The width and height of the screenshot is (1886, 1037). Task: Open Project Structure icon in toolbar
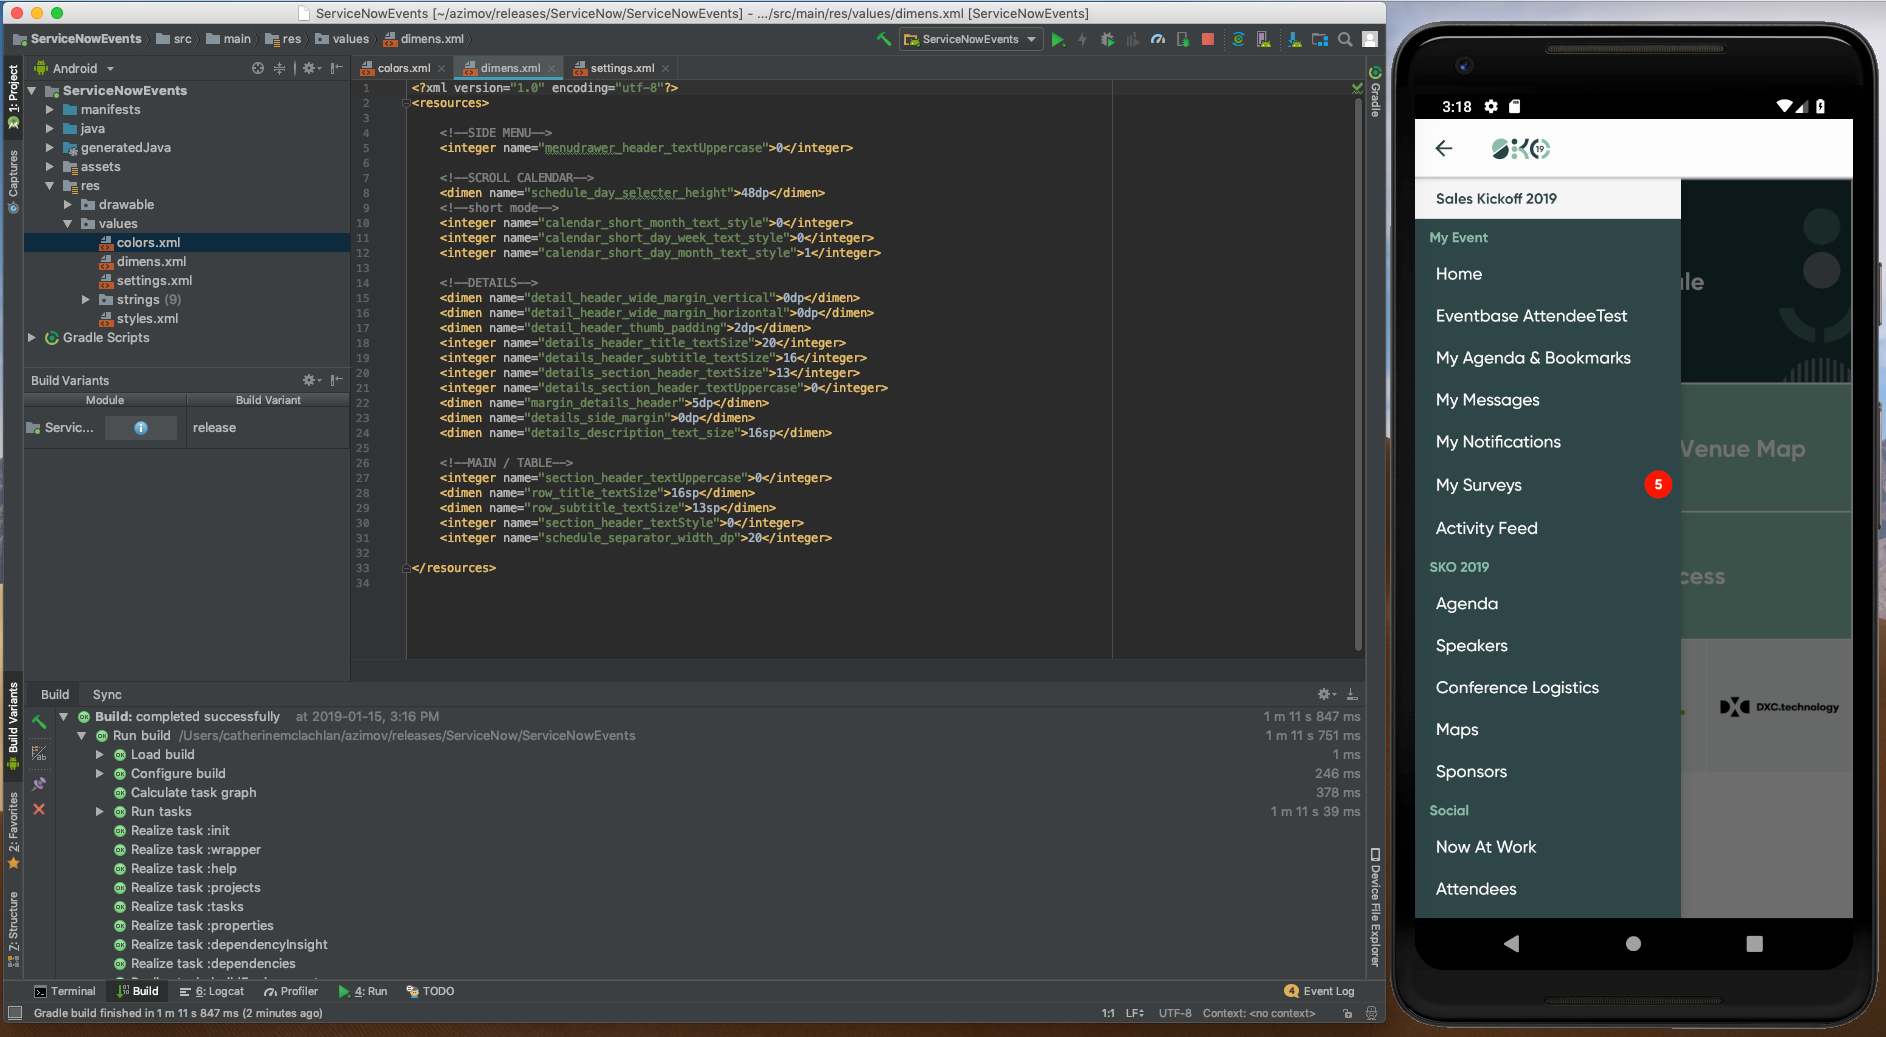[1320, 39]
